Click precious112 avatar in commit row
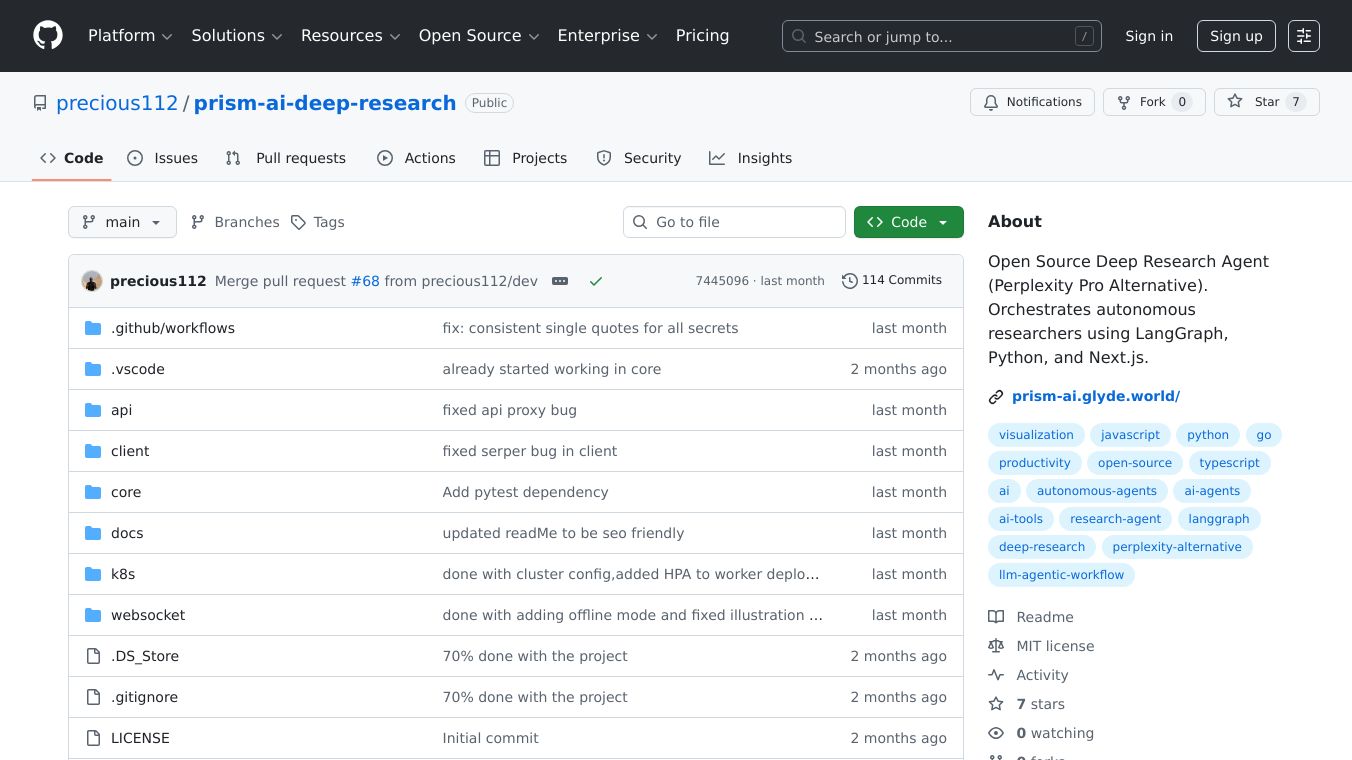Image resolution: width=1352 pixels, height=760 pixels. (92, 281)
